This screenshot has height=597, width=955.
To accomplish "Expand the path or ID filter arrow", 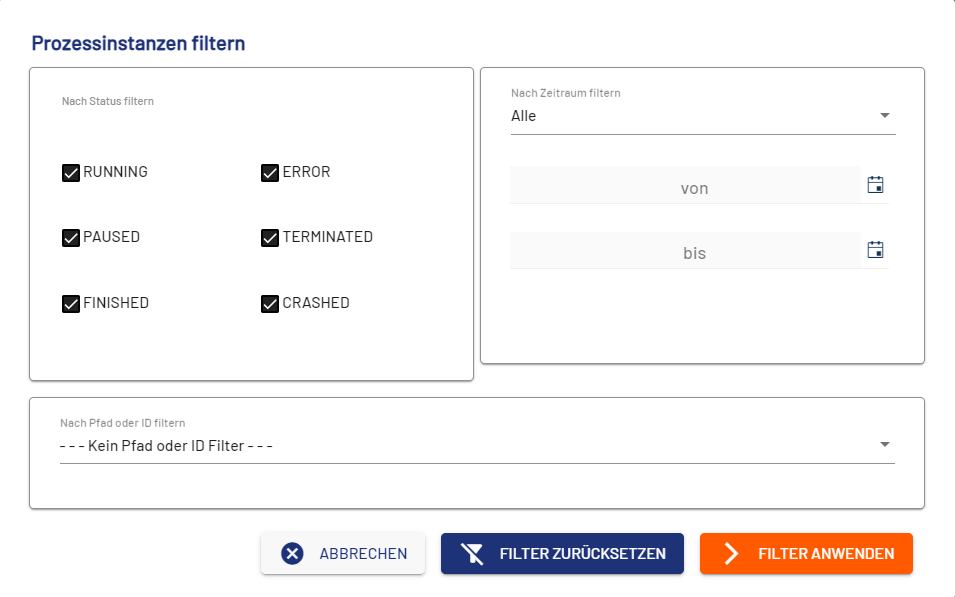I will [x=884, y=445].
